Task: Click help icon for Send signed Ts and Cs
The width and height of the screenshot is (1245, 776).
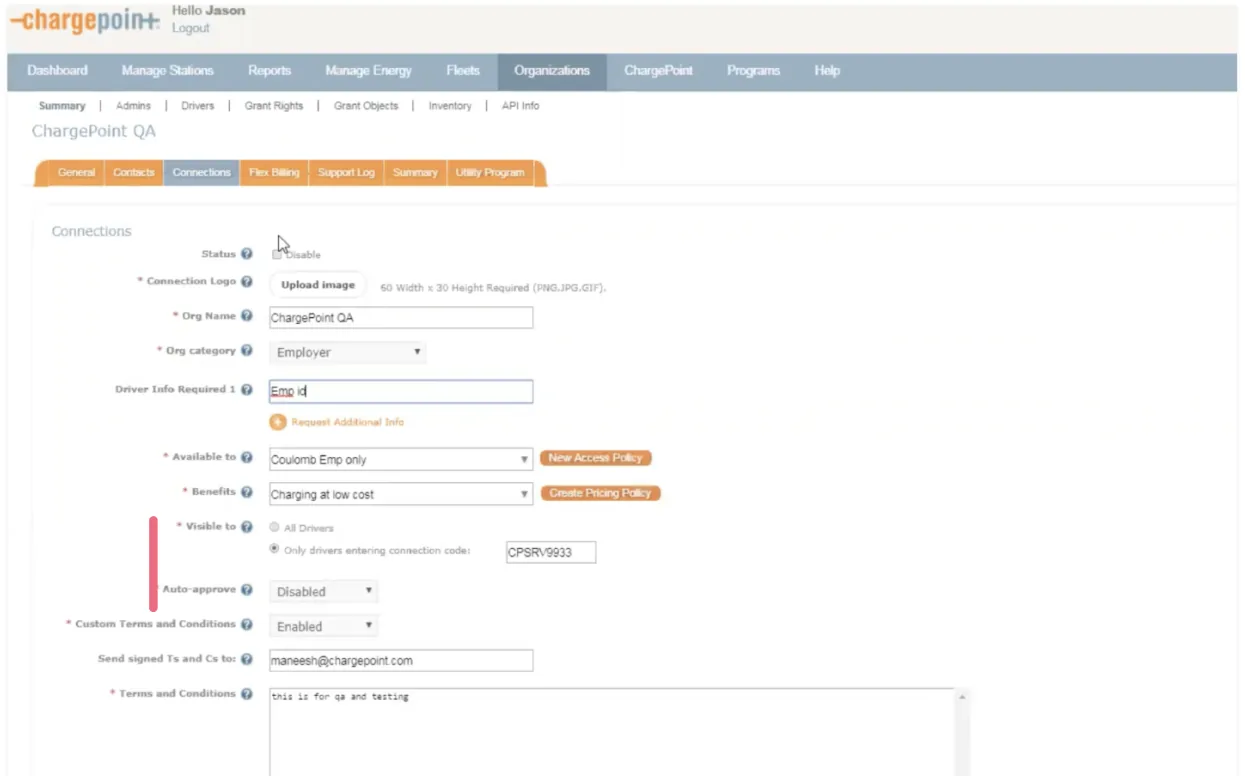Action: (246, 659)
